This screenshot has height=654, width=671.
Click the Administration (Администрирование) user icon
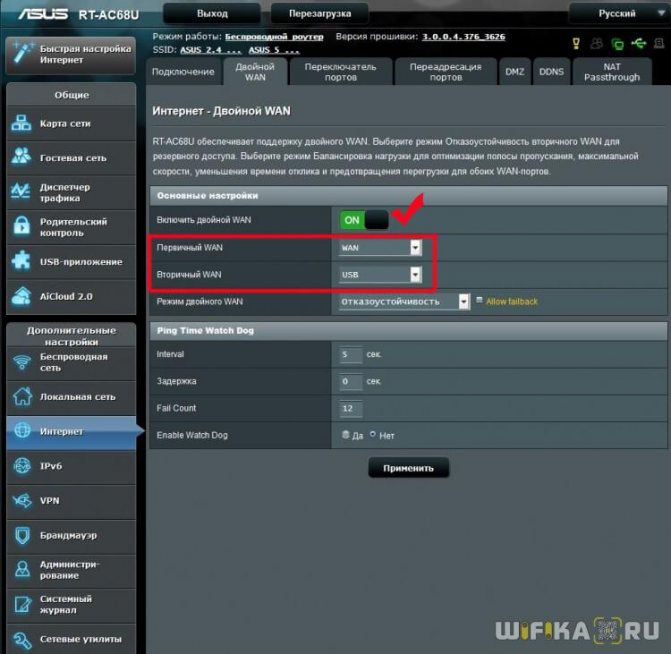(22, 570)
